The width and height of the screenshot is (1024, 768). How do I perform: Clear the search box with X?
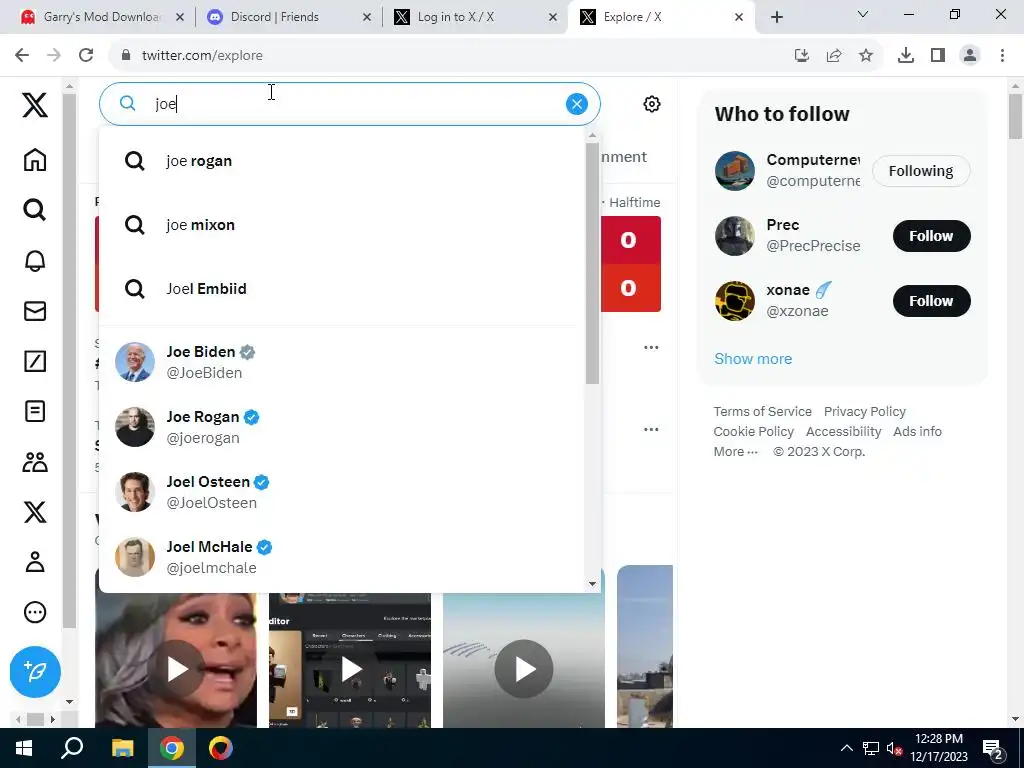pyautogui.click(x=577, y=104)
